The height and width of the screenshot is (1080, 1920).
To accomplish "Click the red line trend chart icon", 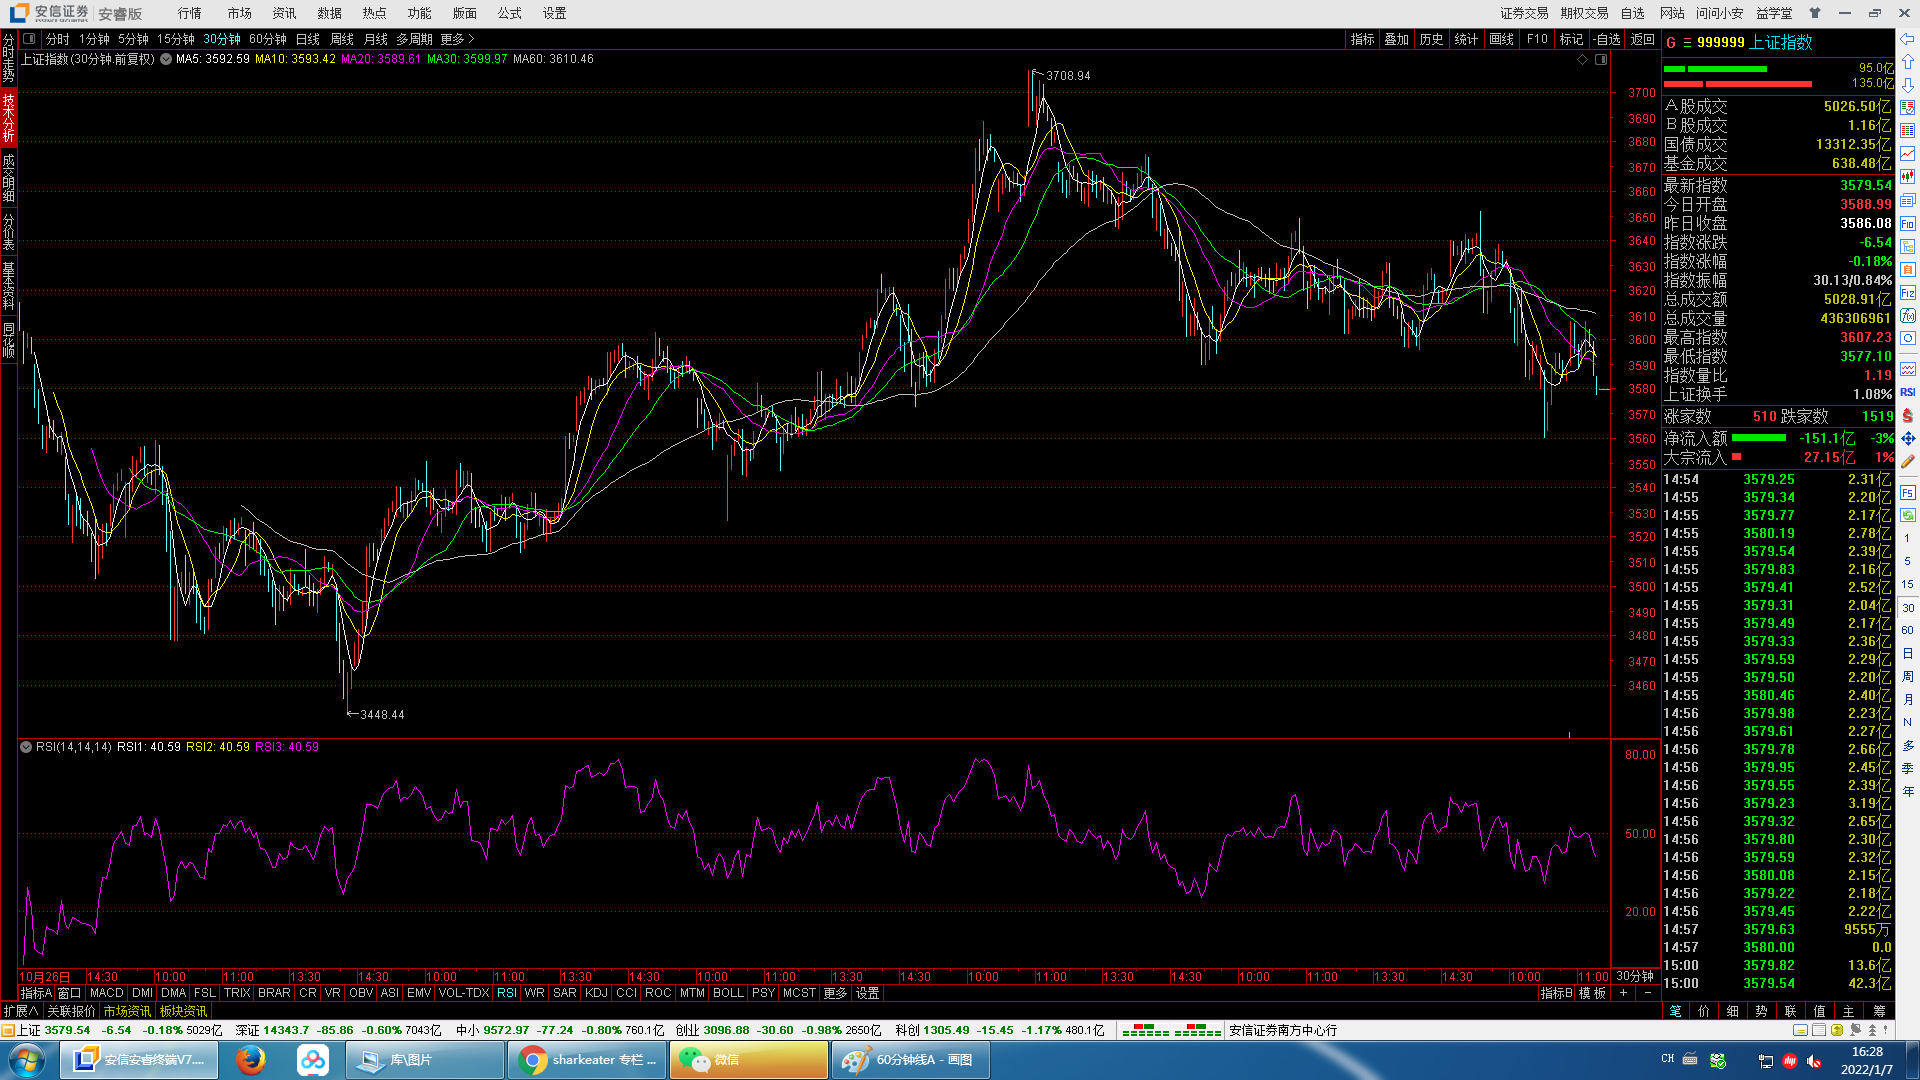I will click(1908, 154).
